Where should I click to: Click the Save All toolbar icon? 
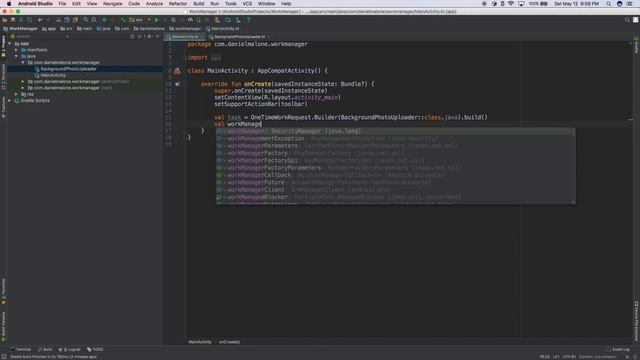[13, 20]
